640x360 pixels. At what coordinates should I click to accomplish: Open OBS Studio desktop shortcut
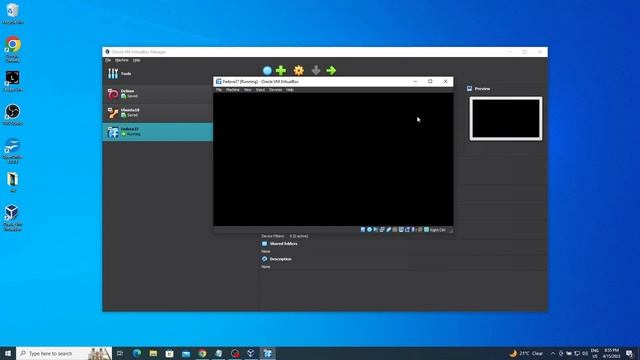tap(13, 114)
